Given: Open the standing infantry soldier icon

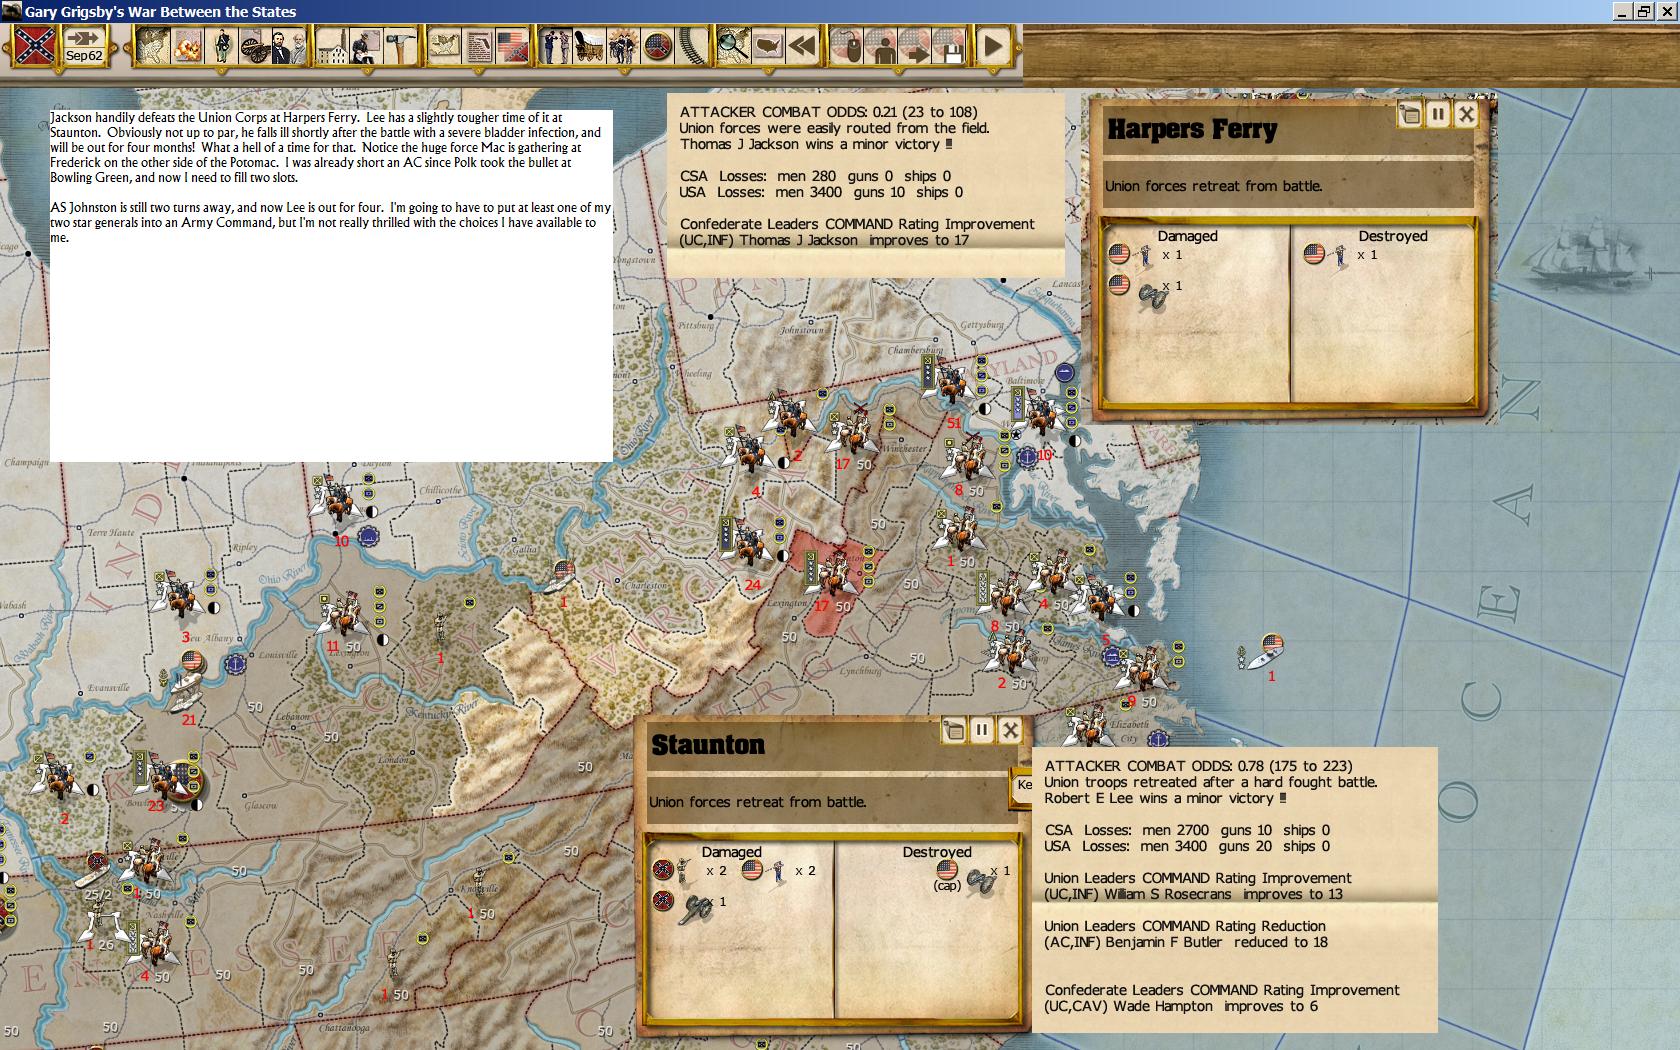Looking at the screenshot, I should [222, 46].
